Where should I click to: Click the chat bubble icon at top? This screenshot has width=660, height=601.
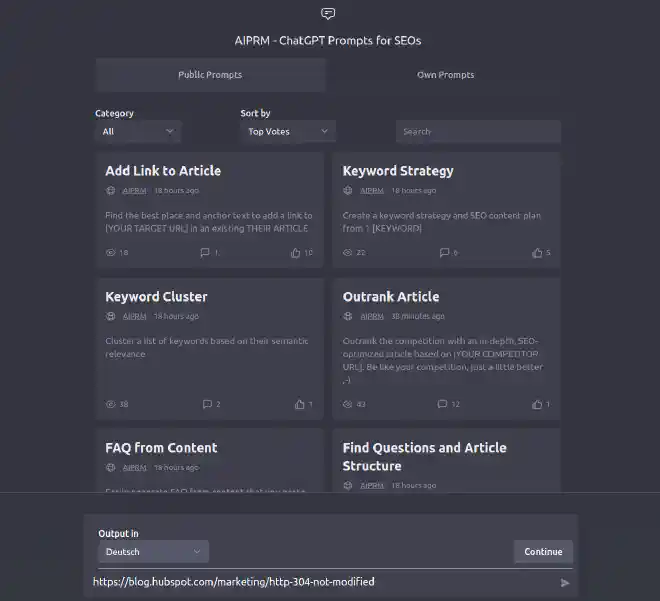coord(328,14)
